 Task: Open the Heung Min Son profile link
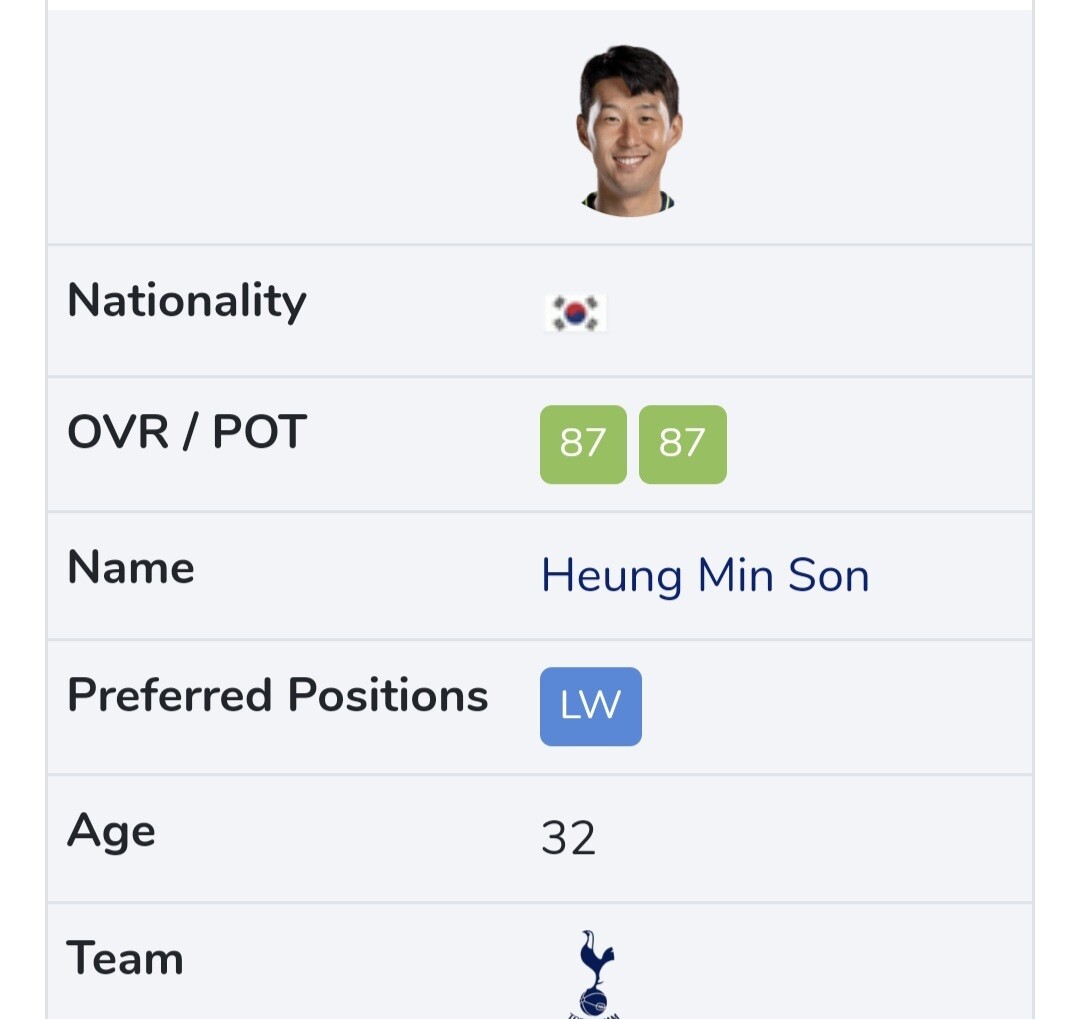point(705,575)
